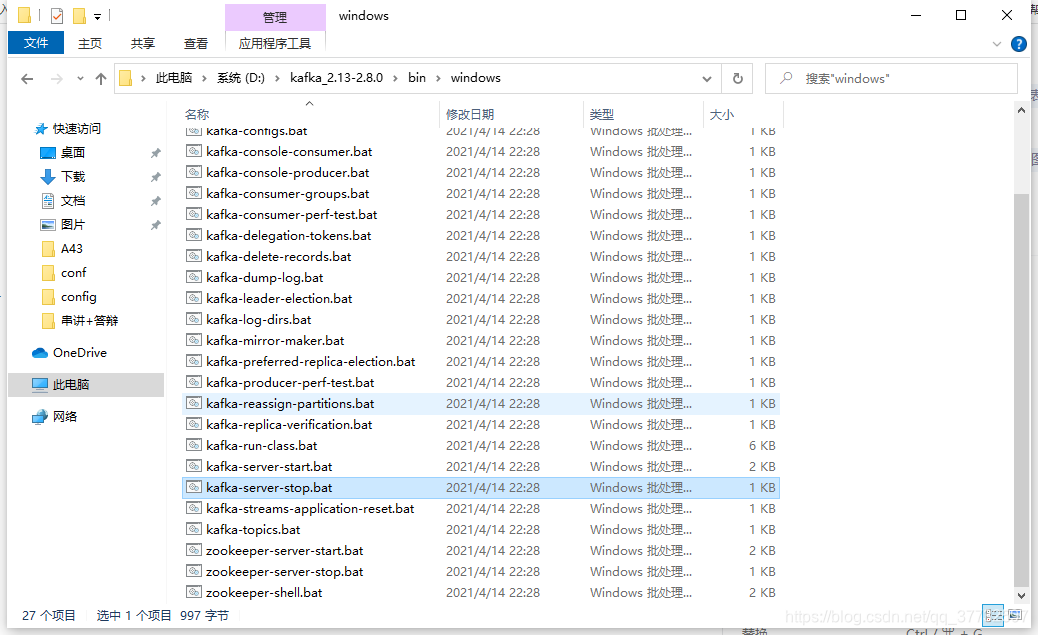Viewport: 1038px width, 635px height.
Task: Expand chevron after 此电脑 in breadcrumb
Action: click(x=205, y=78)
